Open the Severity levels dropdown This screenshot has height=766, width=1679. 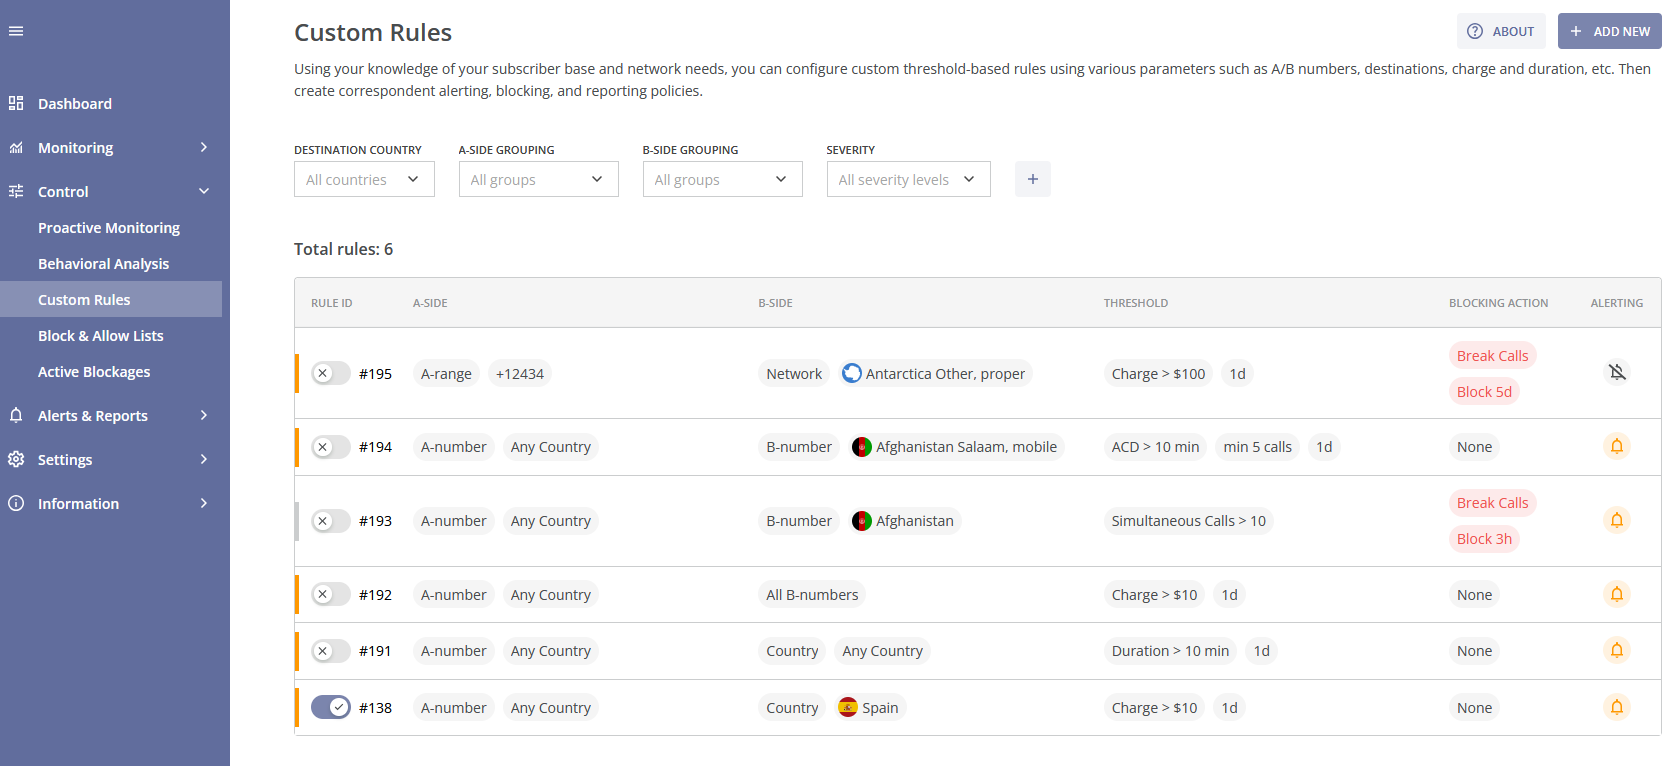click(907, 179)
